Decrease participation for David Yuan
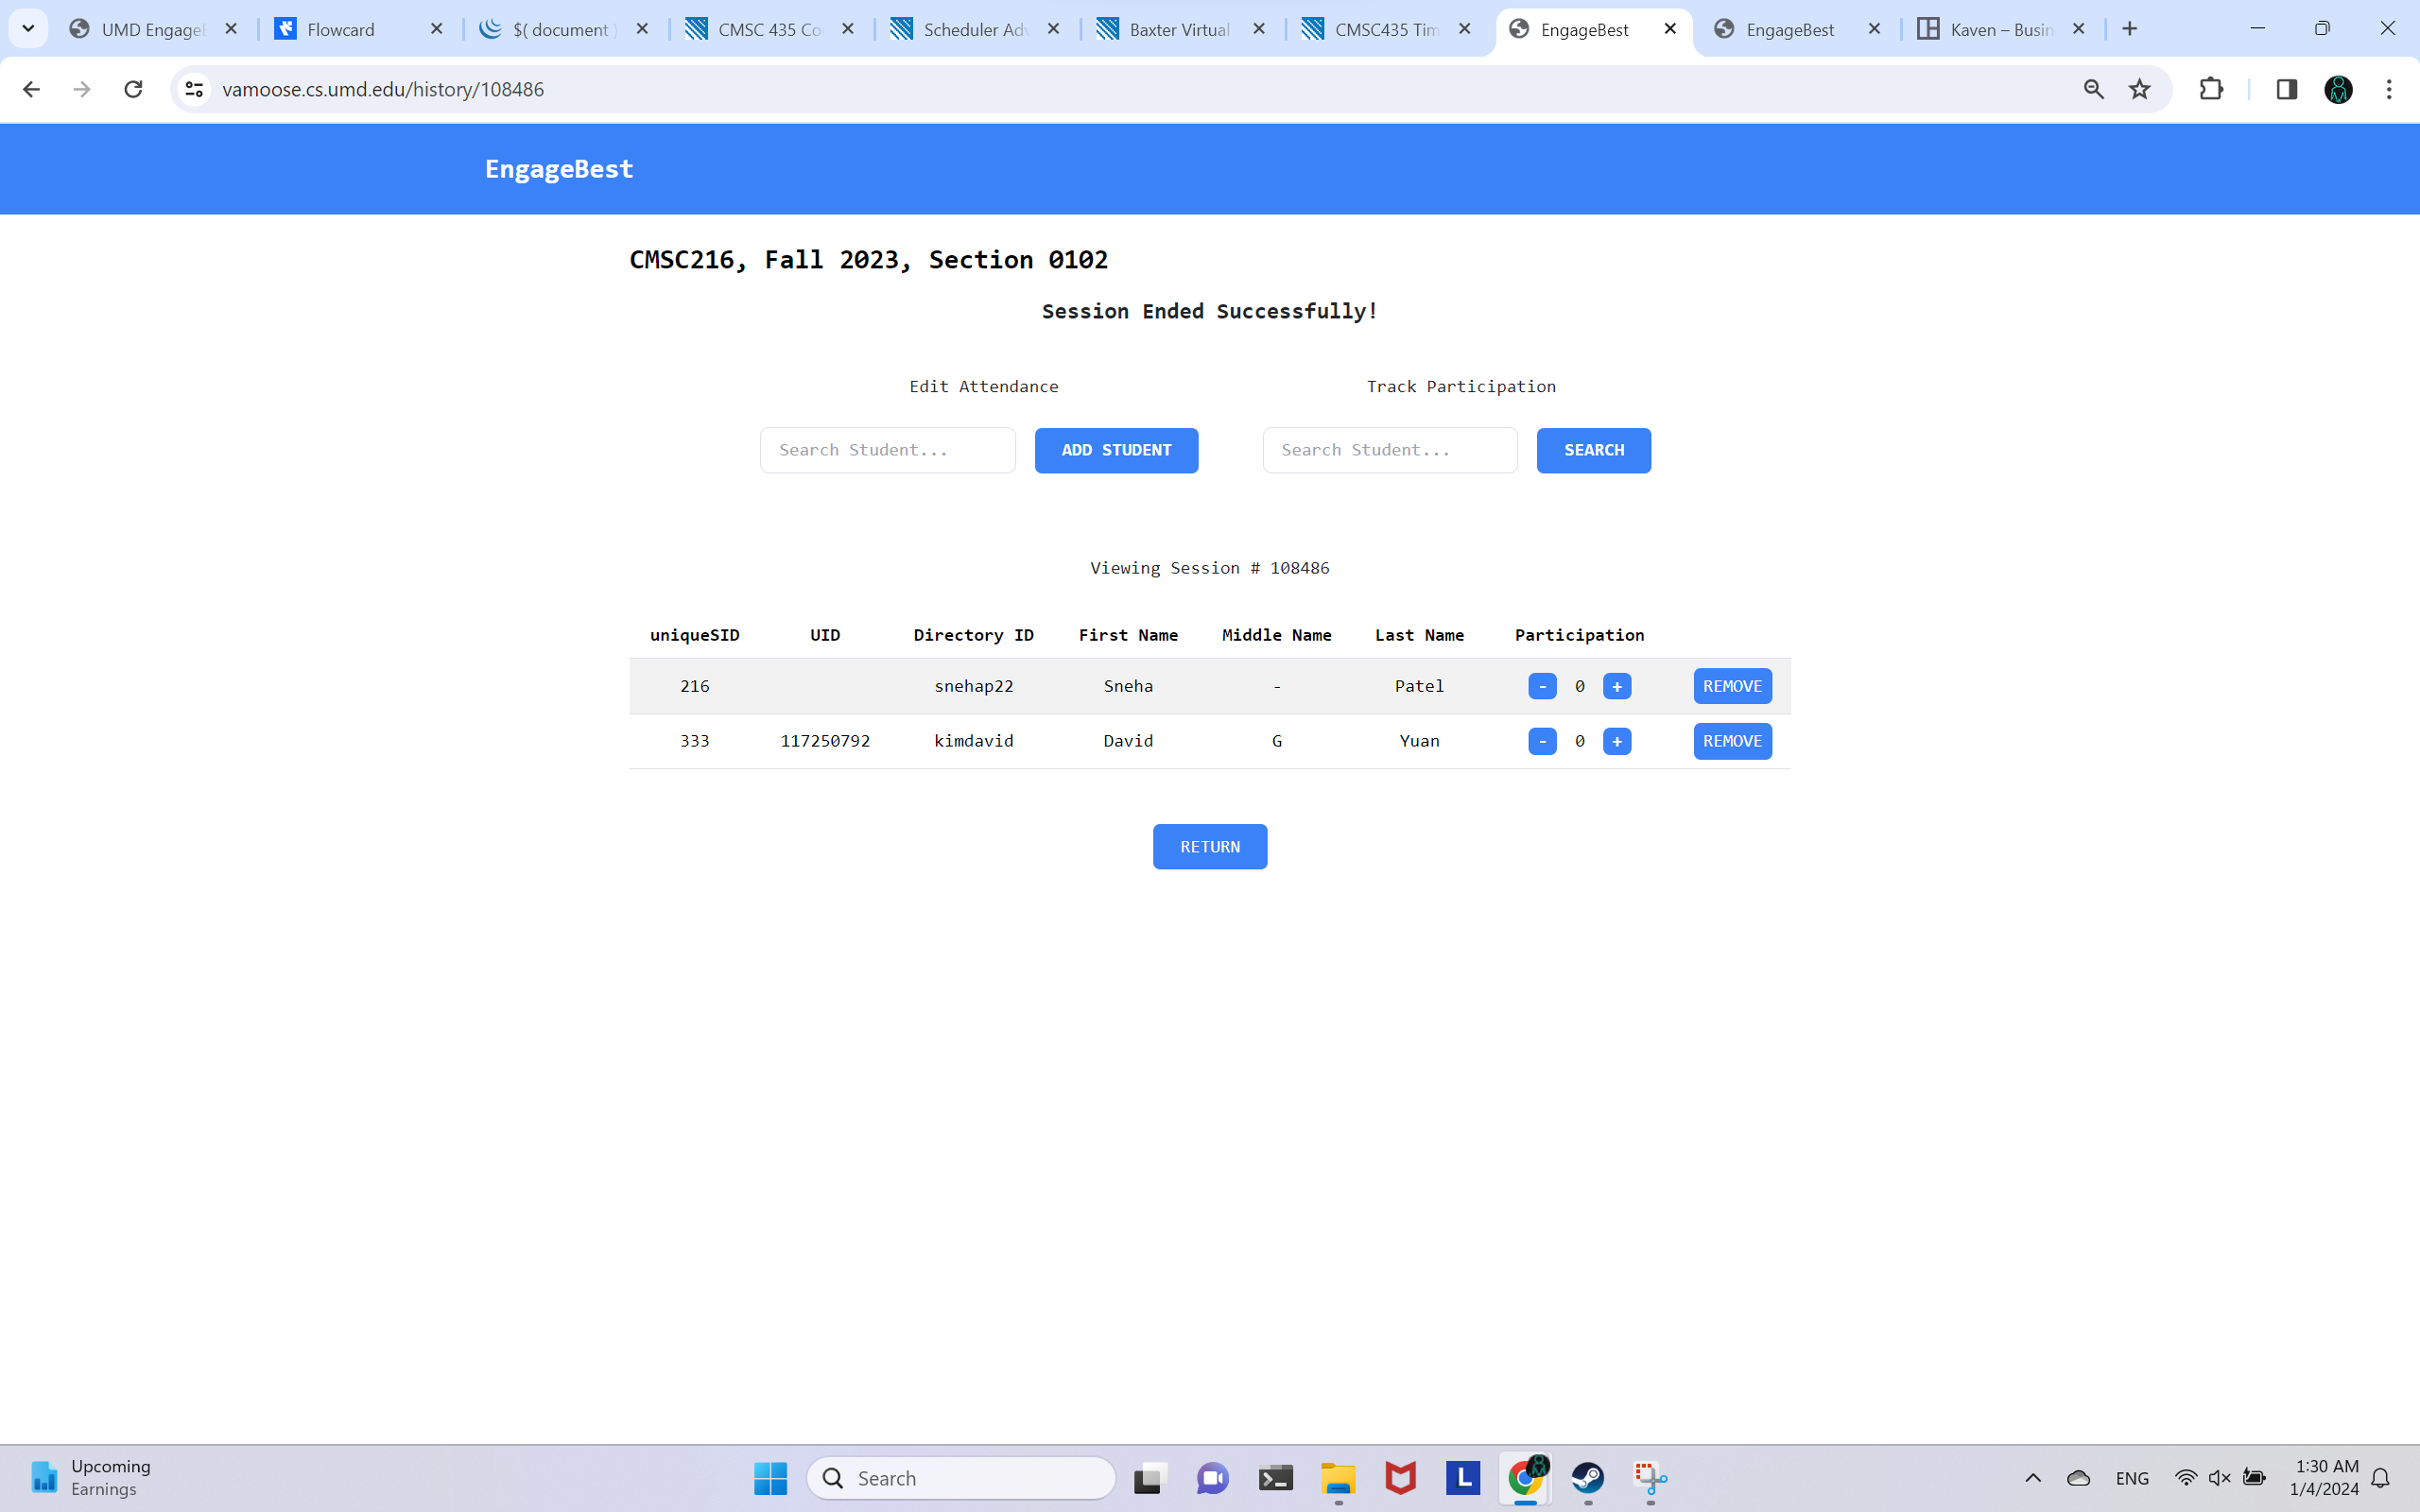This screenshot has width=2420, height=1512. [x=1542, y=741]
